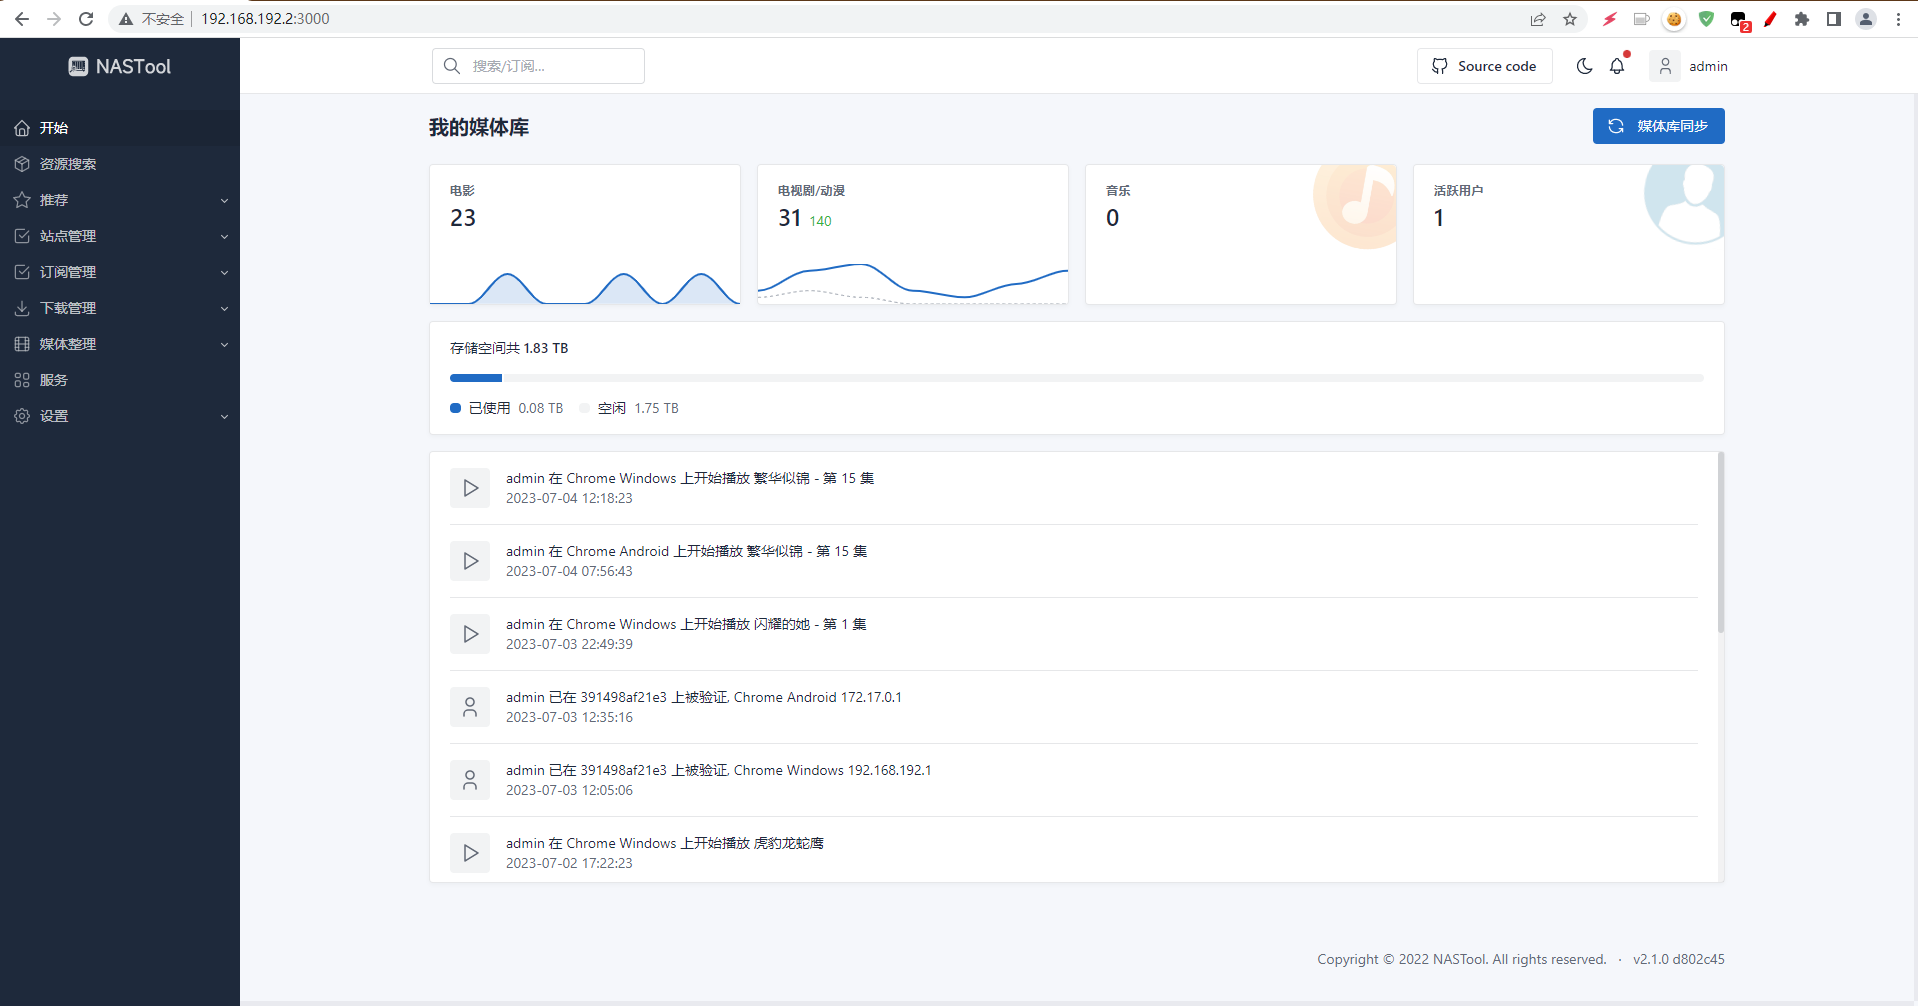Open notifications bell icon

click(1617, 66)
